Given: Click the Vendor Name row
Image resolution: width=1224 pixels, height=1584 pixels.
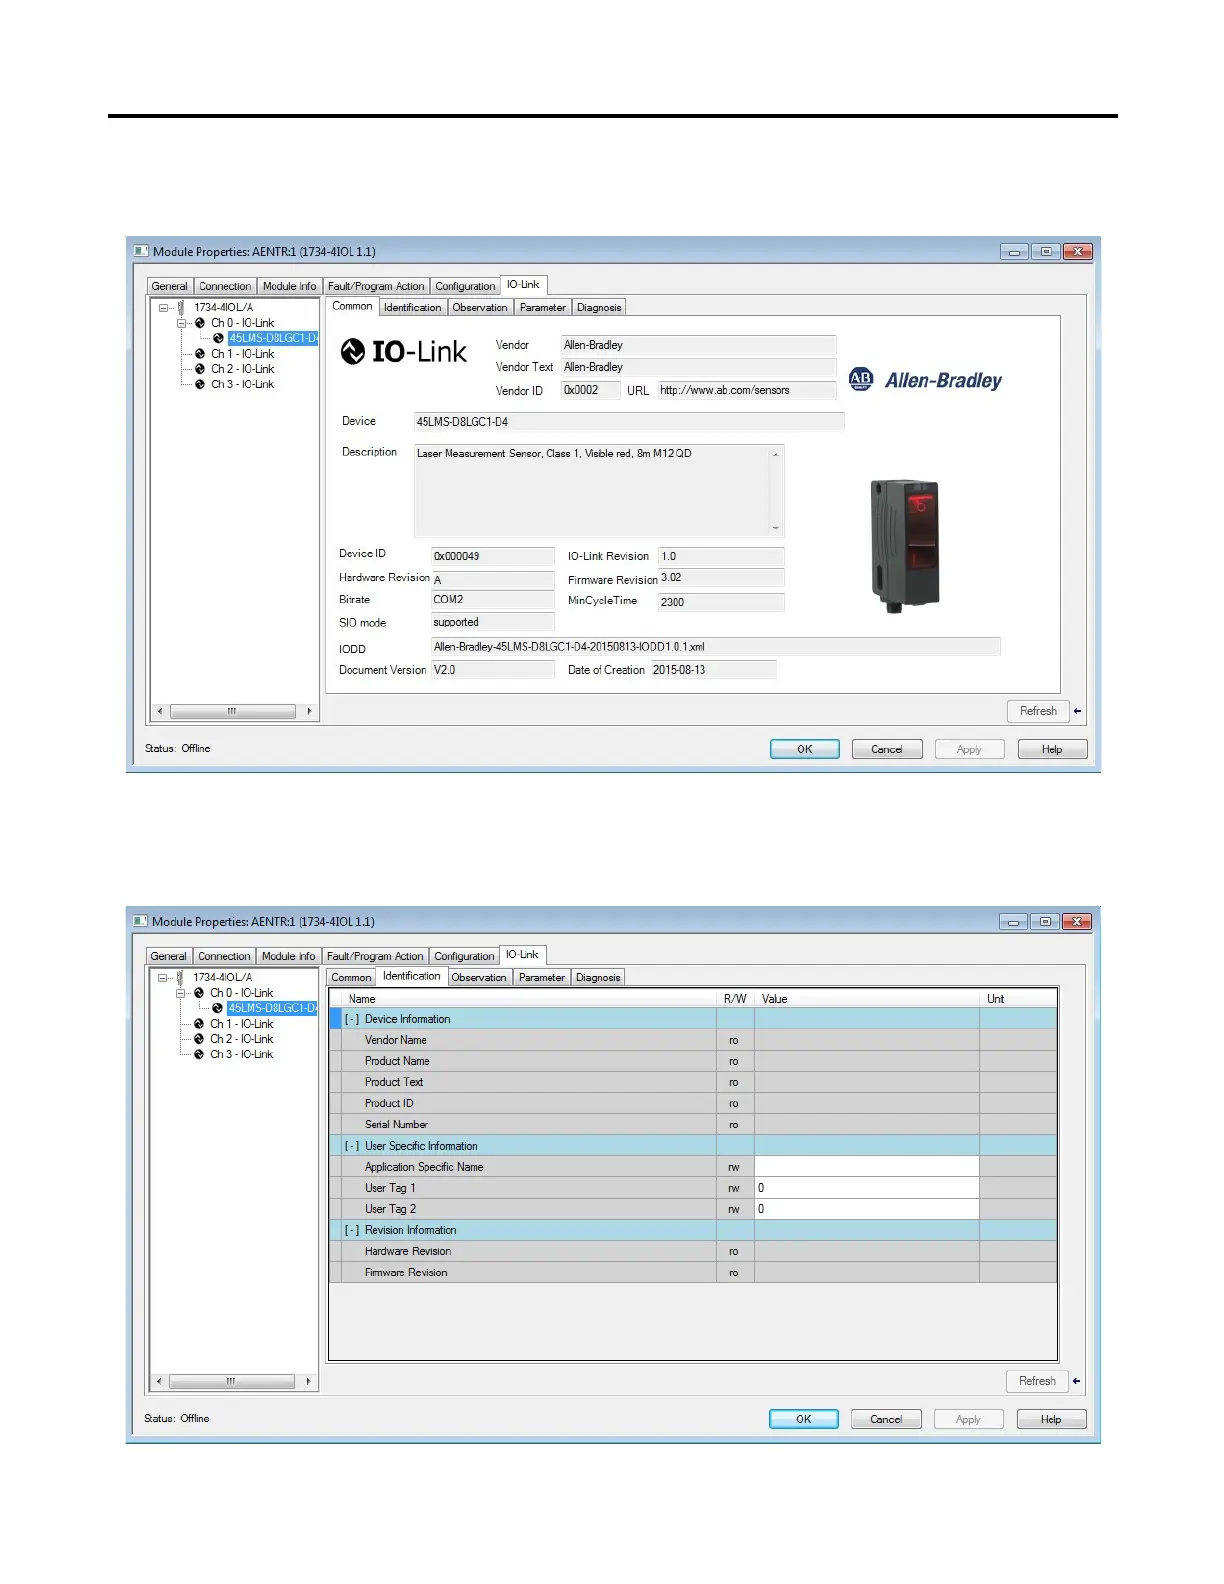Looking at the screenshot, I should coord(693,1040).
